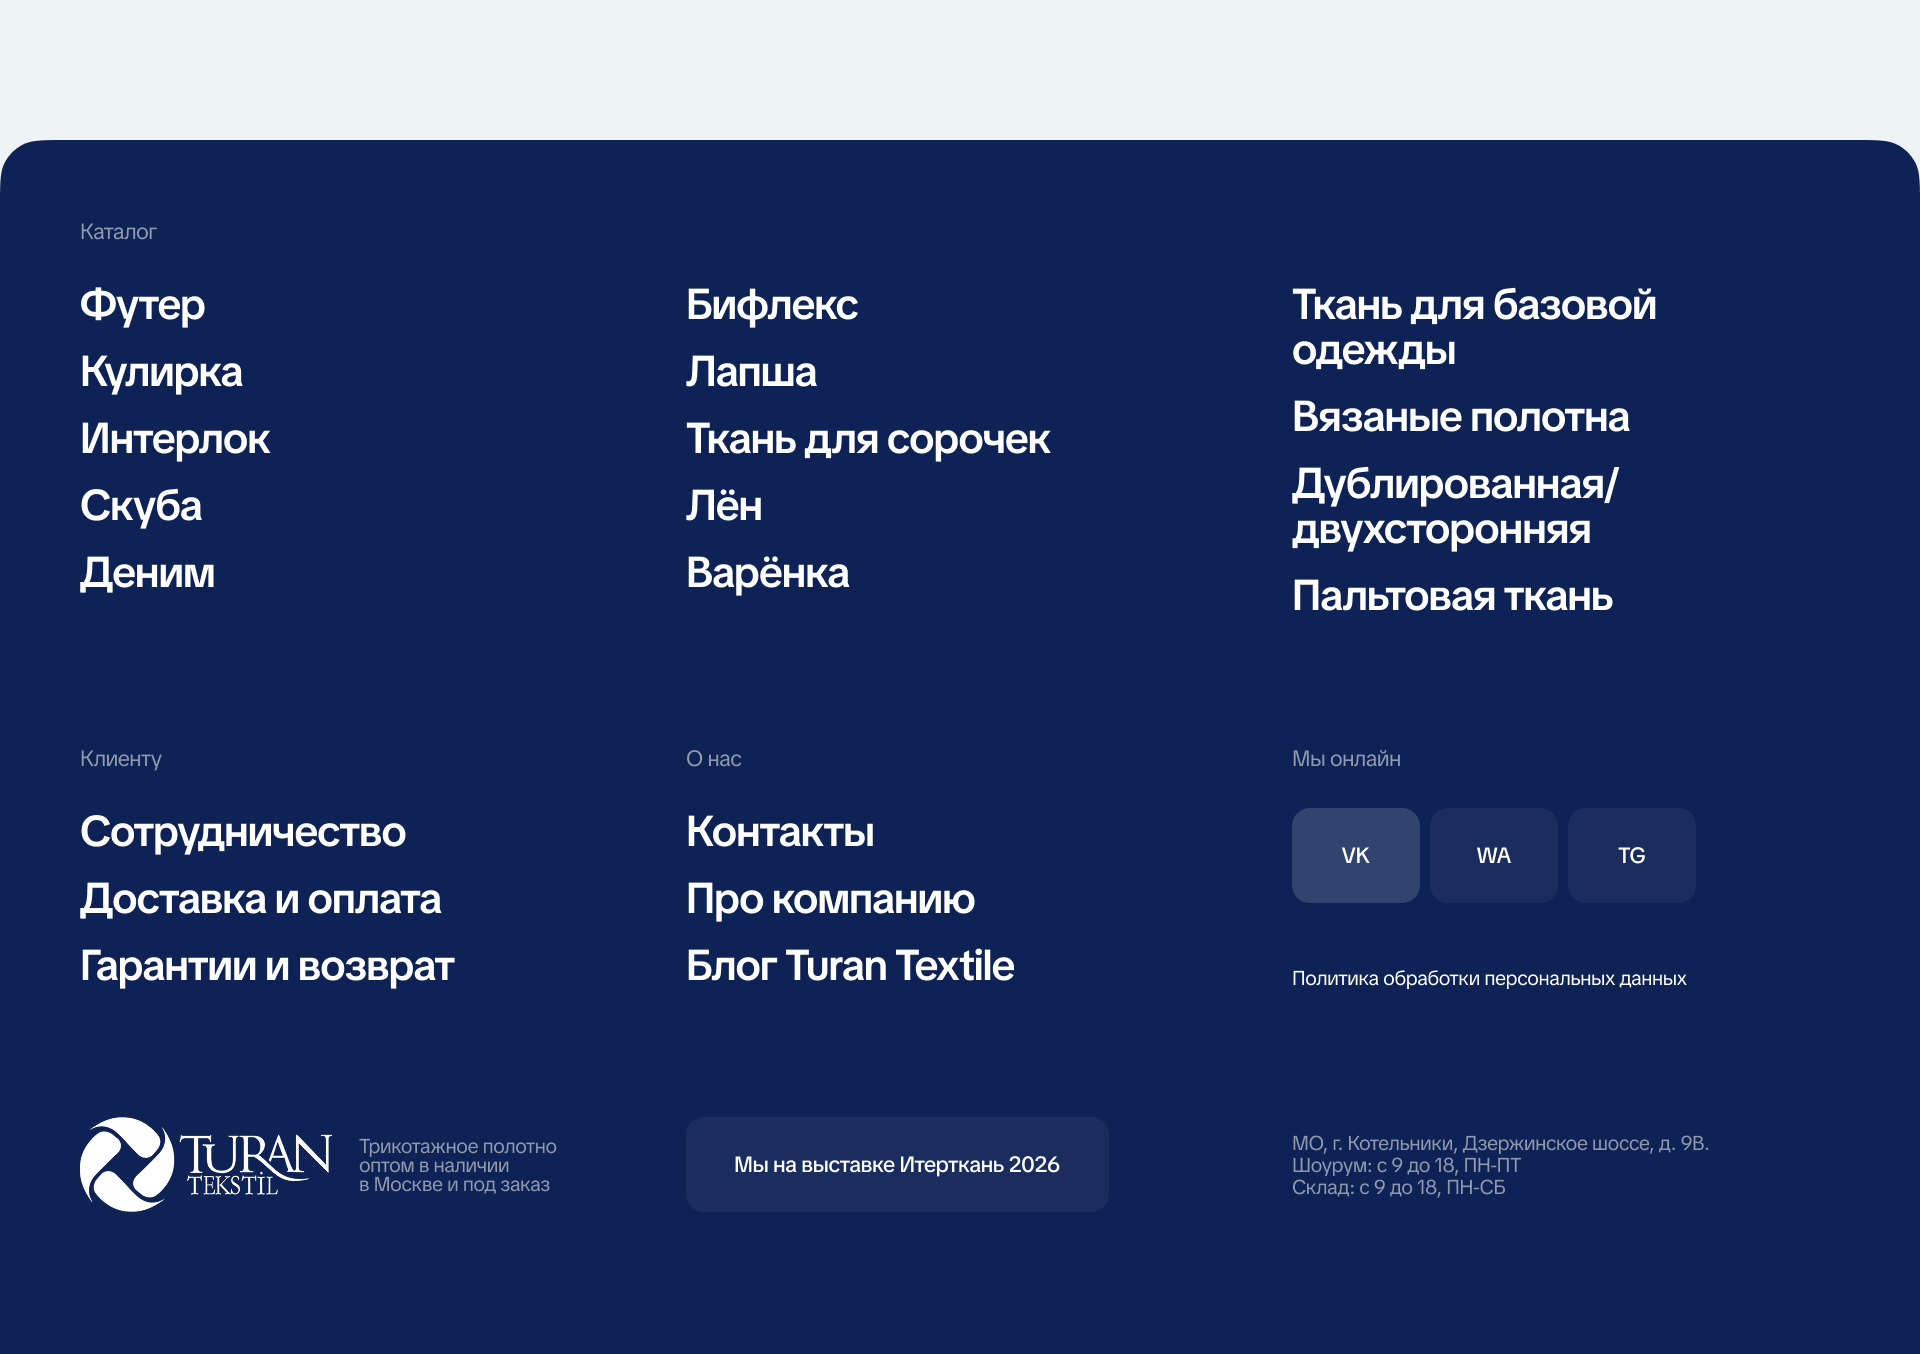Open WhatsApp chat via WA button
This screenshot has width=1920, height=1354.
point(1493,855)
